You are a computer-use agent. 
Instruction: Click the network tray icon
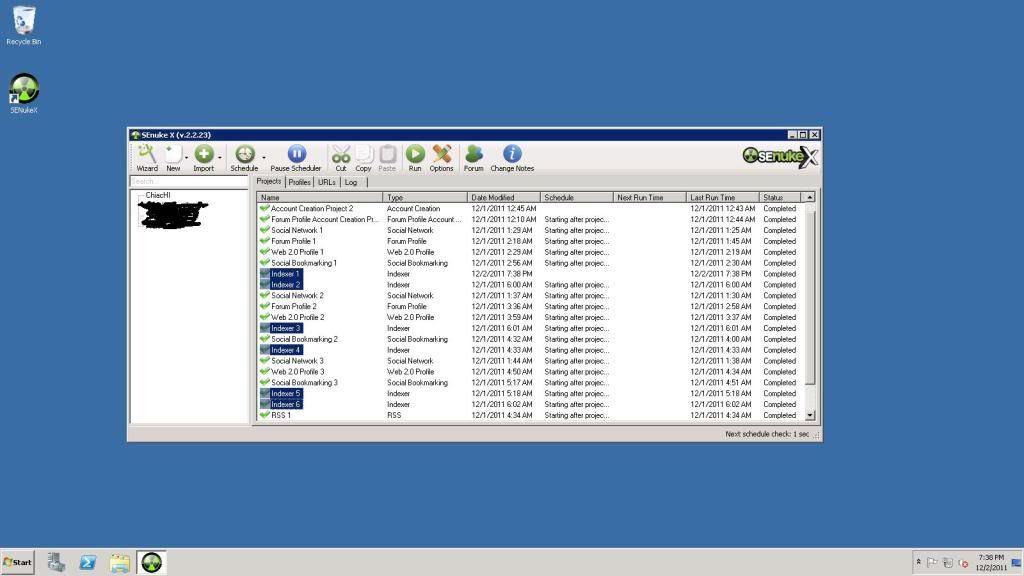948,563
